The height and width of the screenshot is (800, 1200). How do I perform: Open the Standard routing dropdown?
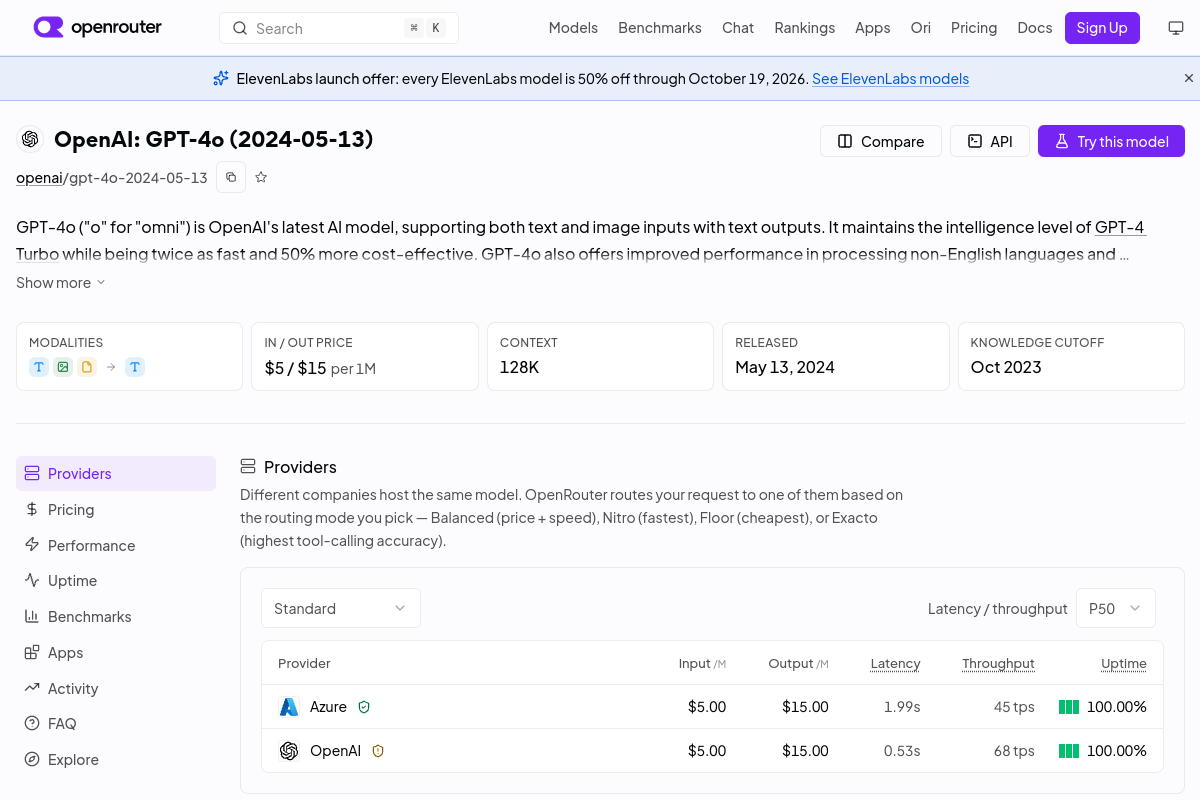[341, 608]
